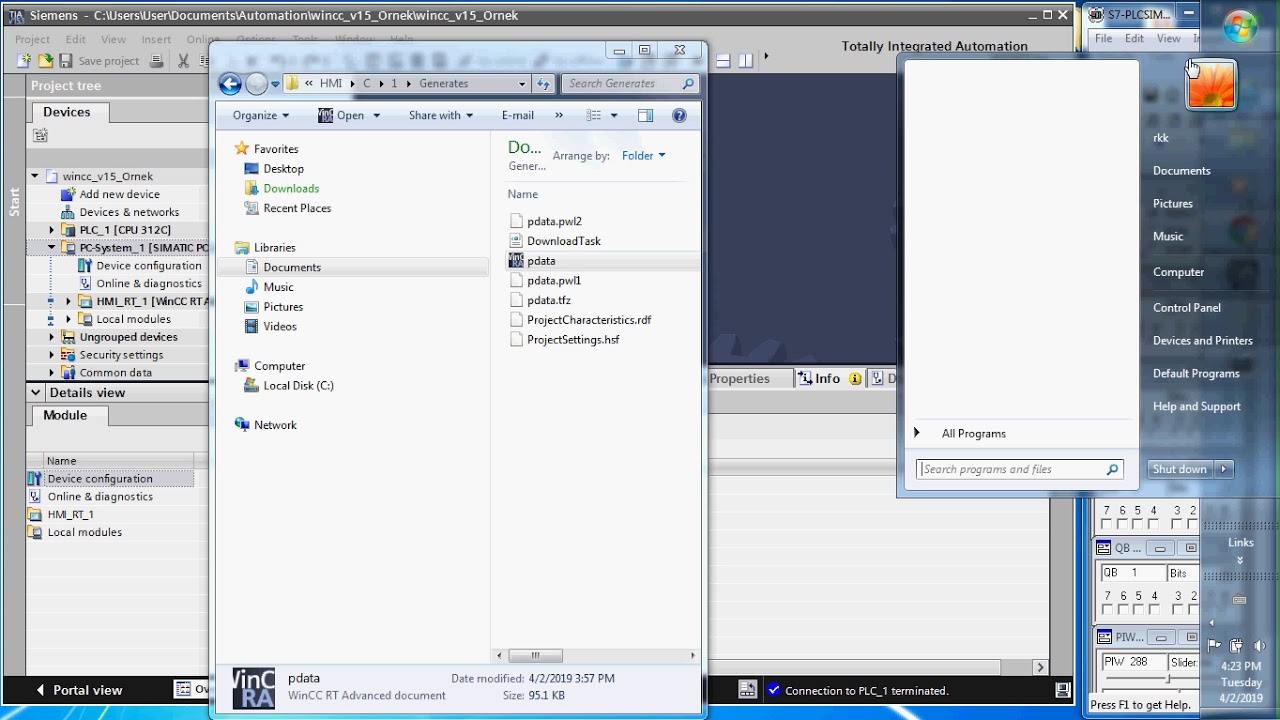This screenshot has height=720, width=1280.
Task: Collapse the Details view section
Action: click(x=36, y=393)
